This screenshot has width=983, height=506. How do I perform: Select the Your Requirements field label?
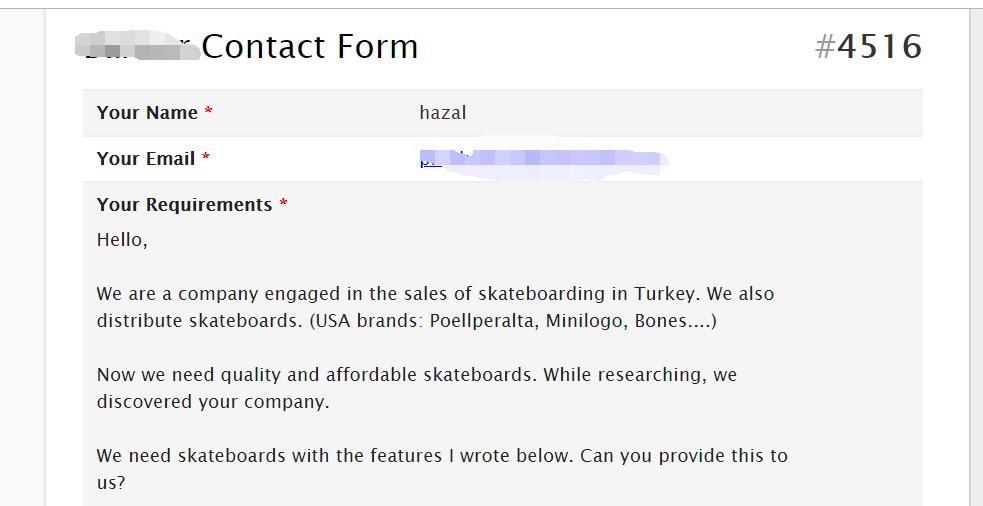[x=184, y=205]
